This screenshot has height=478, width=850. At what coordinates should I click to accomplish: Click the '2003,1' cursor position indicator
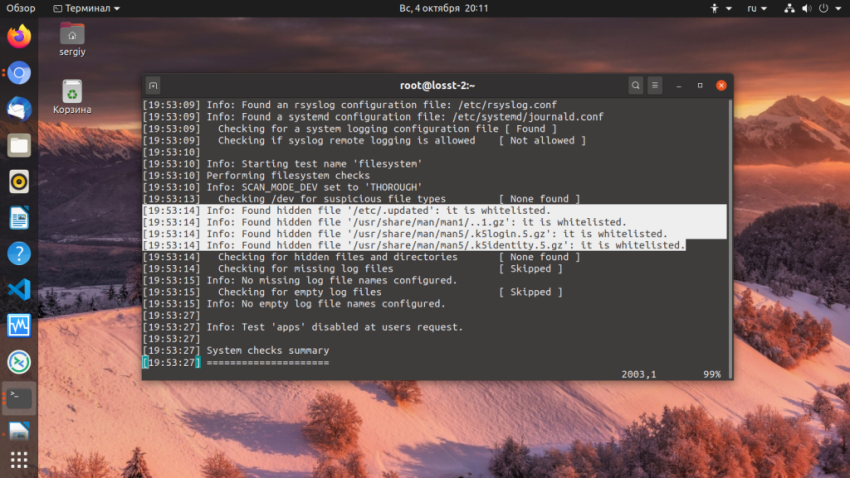(x=639, y=374)
